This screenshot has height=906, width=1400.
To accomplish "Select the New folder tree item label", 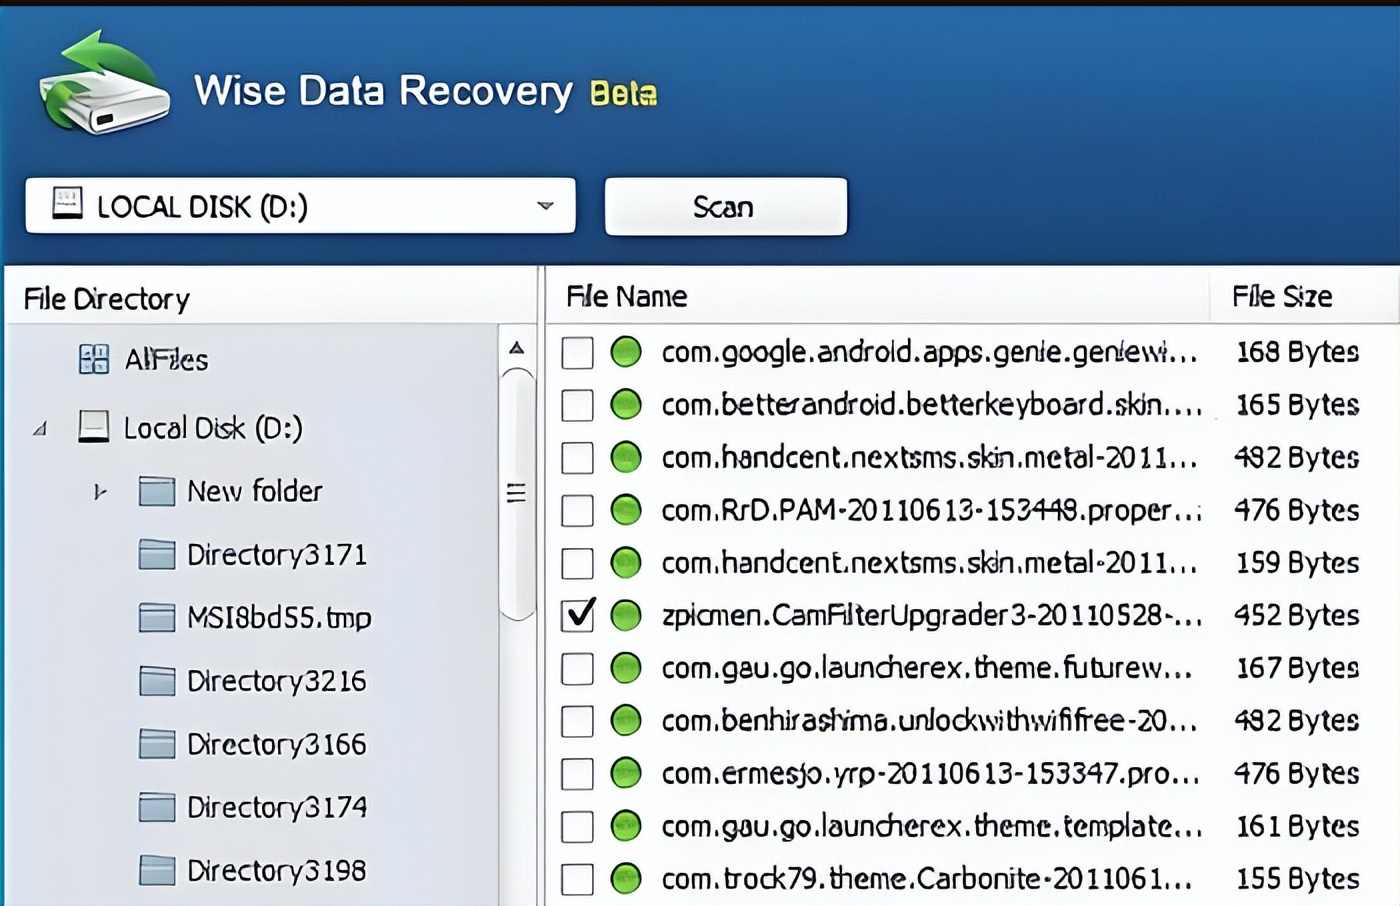I will pos(255,491).
